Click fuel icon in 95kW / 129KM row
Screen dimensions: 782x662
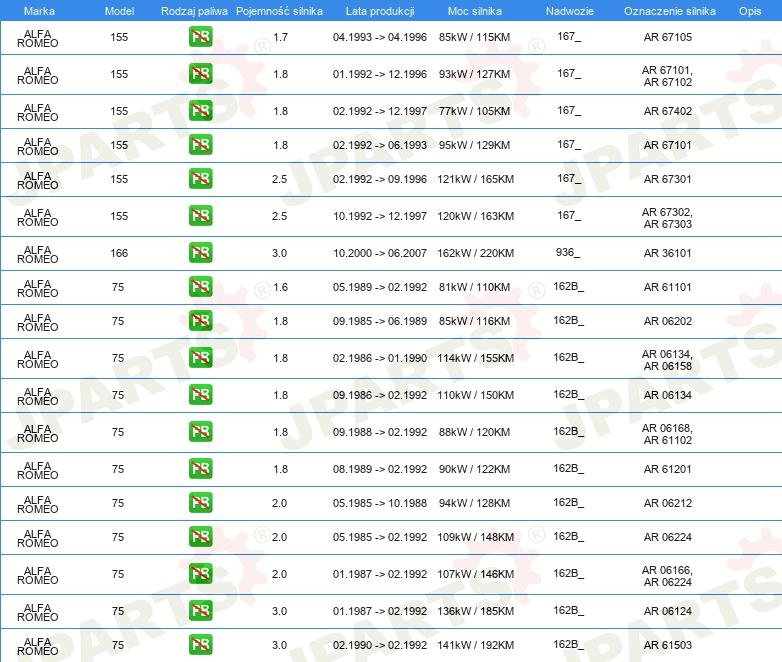point(200,145)
